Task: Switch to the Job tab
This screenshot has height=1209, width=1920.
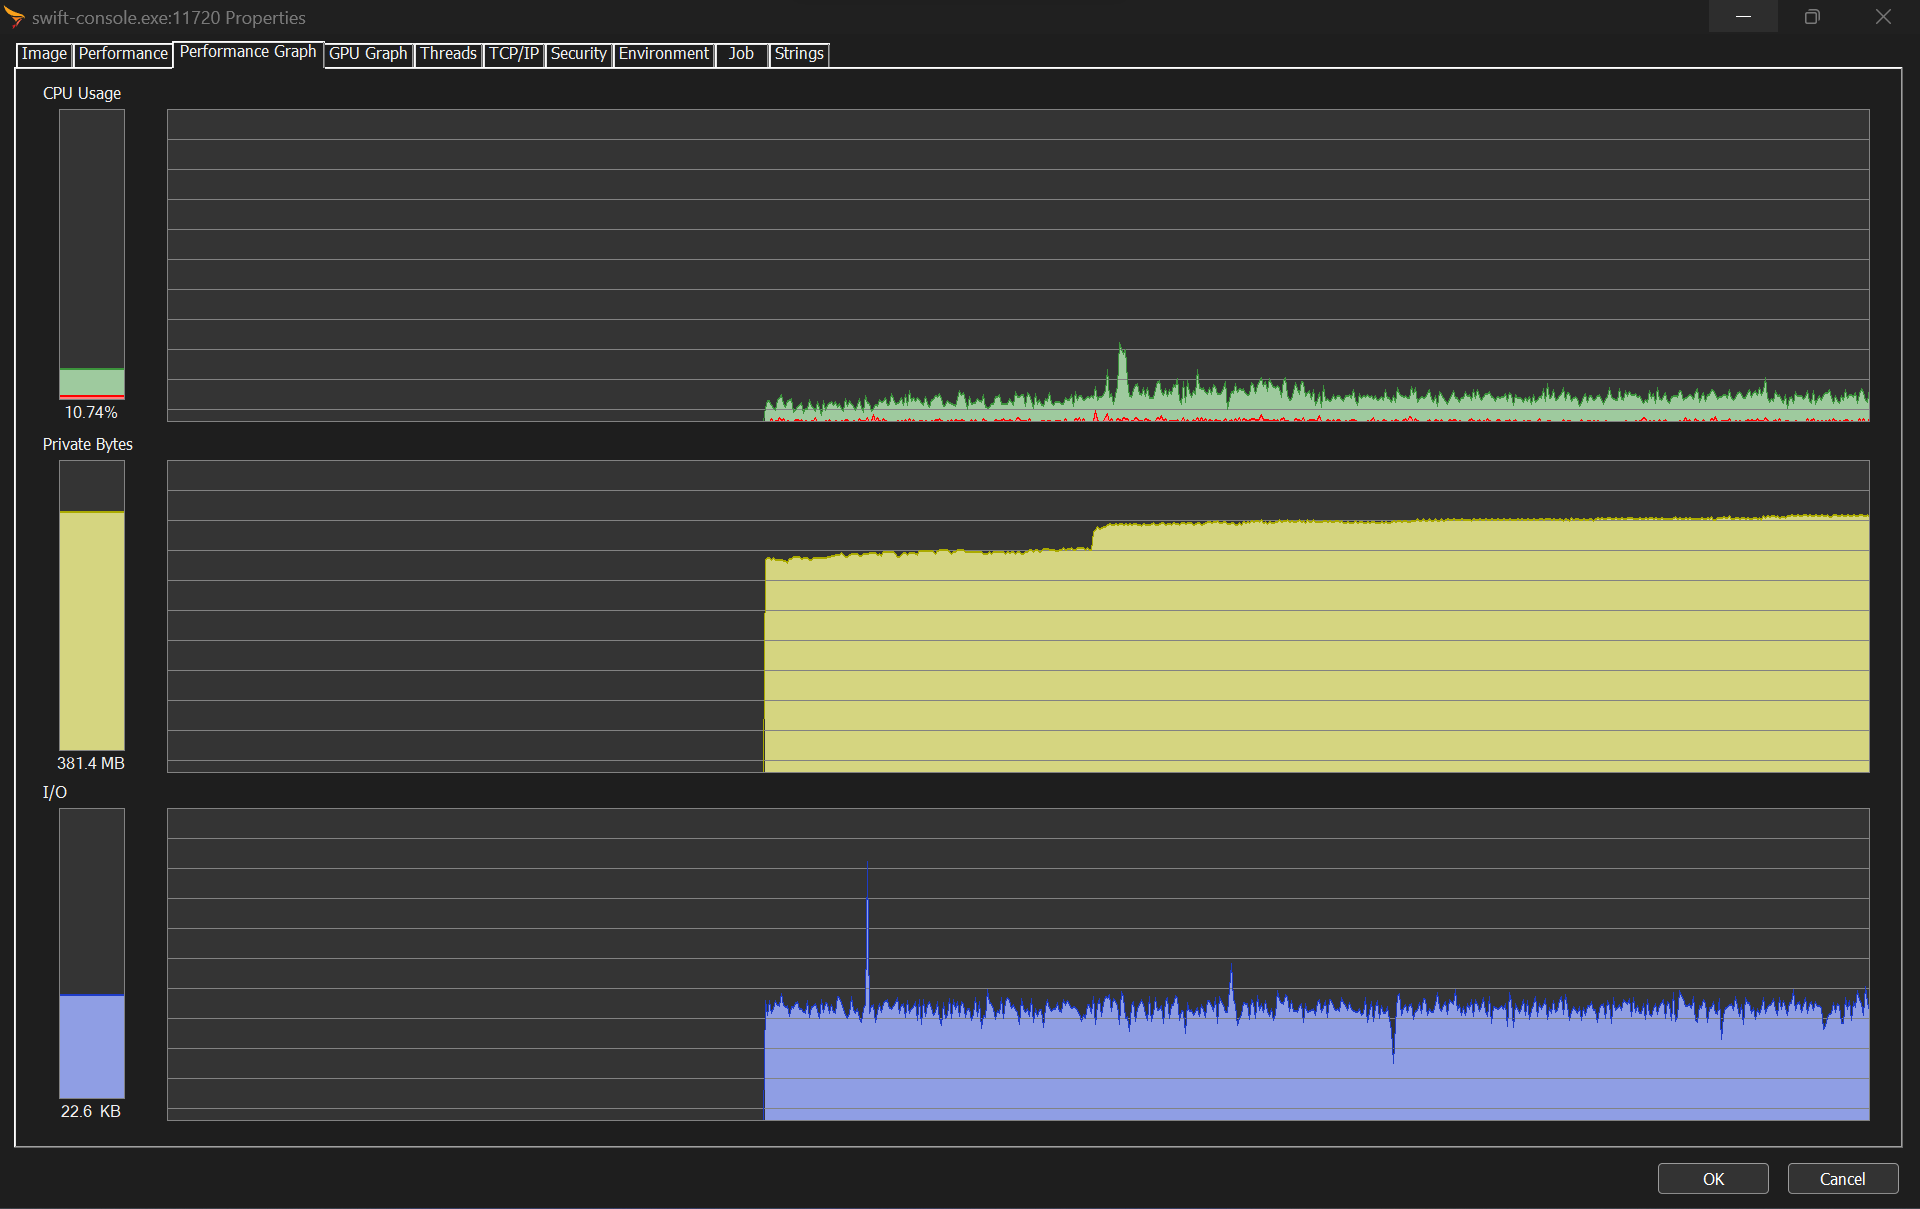Action: pos(741,54)
